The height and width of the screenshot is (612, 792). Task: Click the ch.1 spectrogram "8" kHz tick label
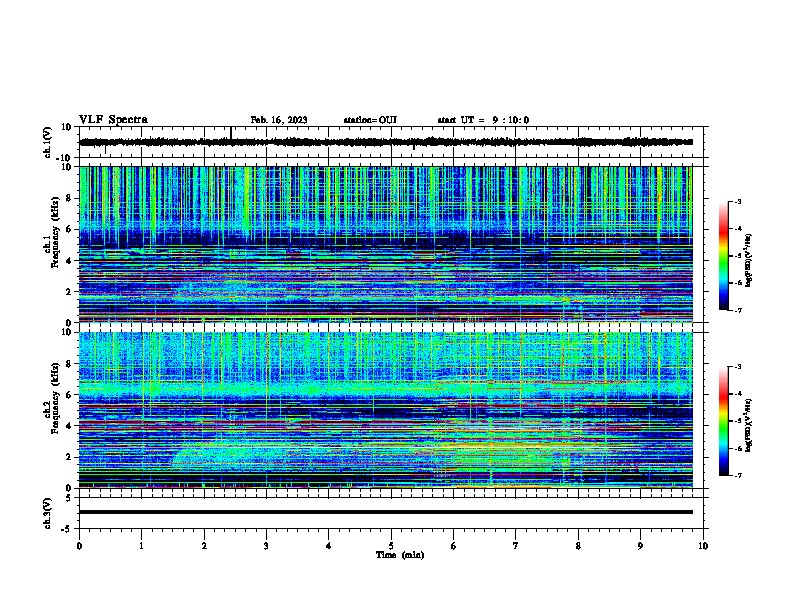pyautogui.click(x=70, y=198)
